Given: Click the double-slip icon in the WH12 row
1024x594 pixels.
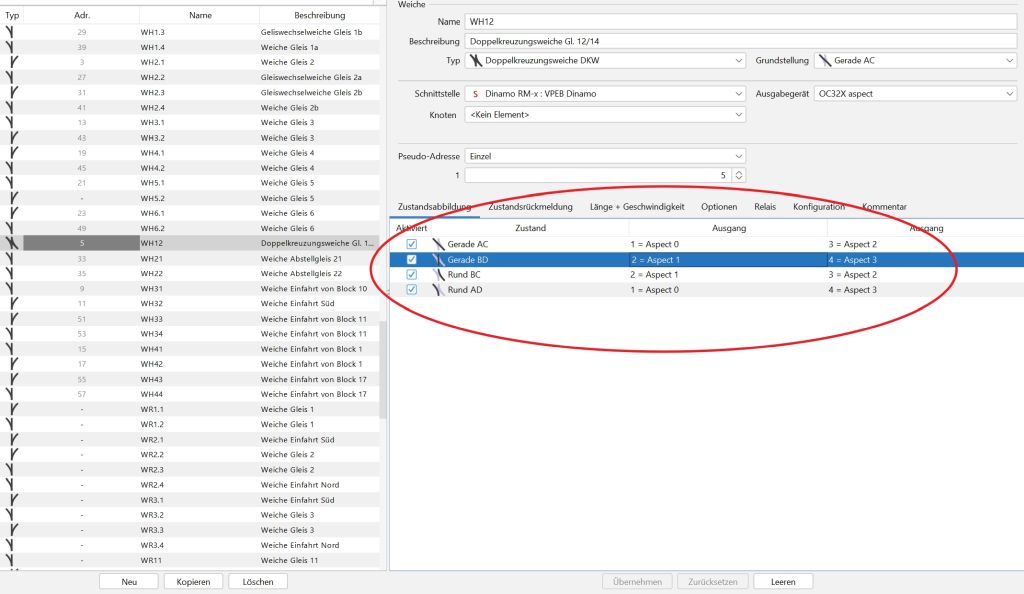Looking at the screenshot, I should point(10,243).
